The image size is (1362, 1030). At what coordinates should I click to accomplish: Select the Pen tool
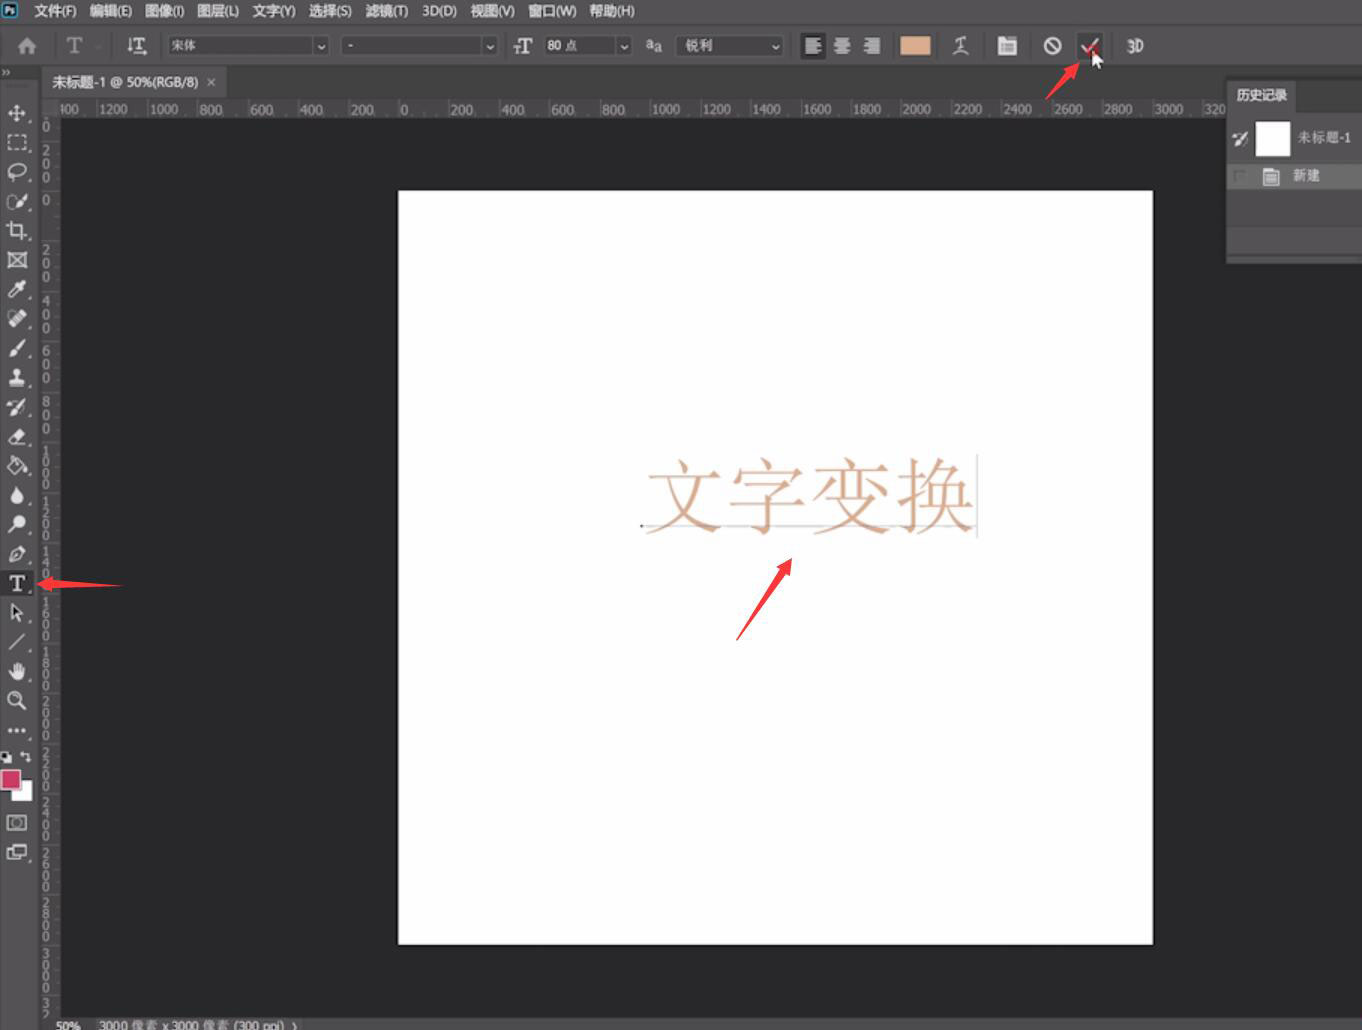click(17, 554)
